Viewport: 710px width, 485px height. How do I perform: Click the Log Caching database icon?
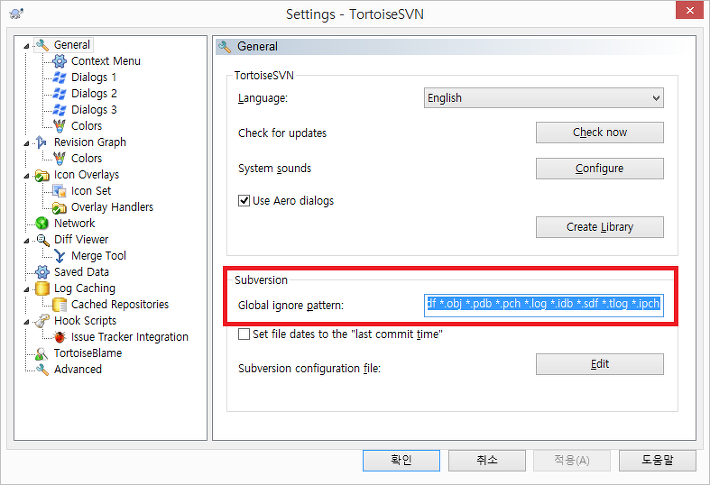pyautogui.click(x=42, y=288)
